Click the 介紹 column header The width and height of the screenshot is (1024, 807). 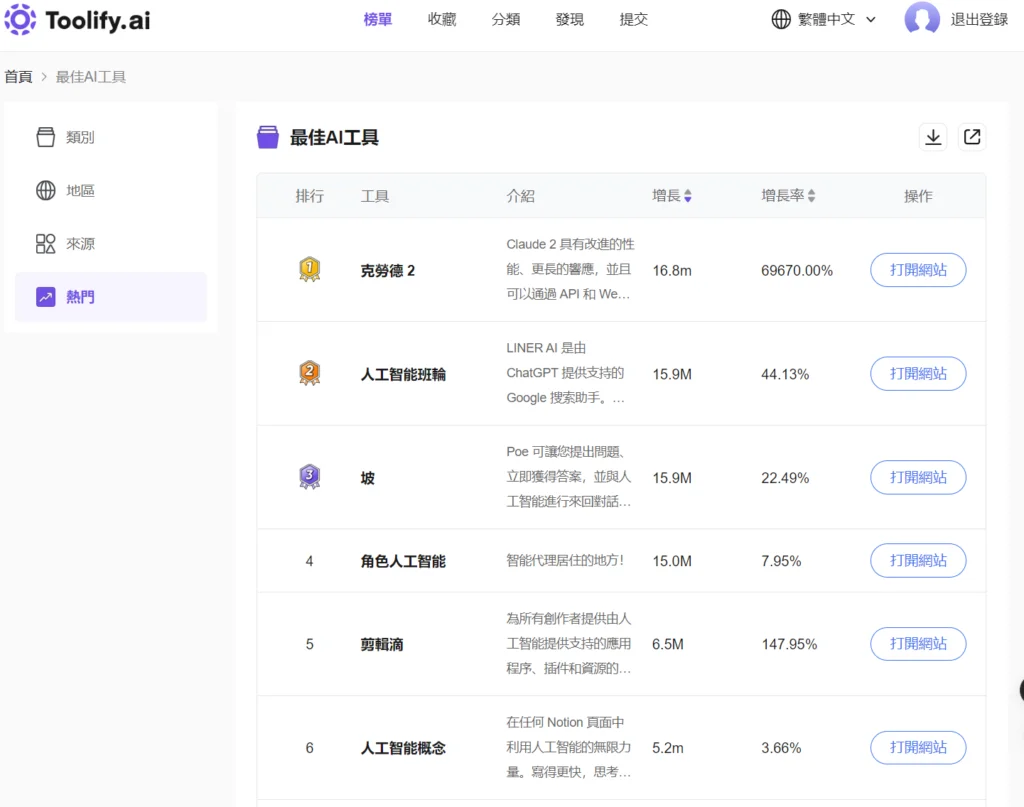[x=520, y=196]
